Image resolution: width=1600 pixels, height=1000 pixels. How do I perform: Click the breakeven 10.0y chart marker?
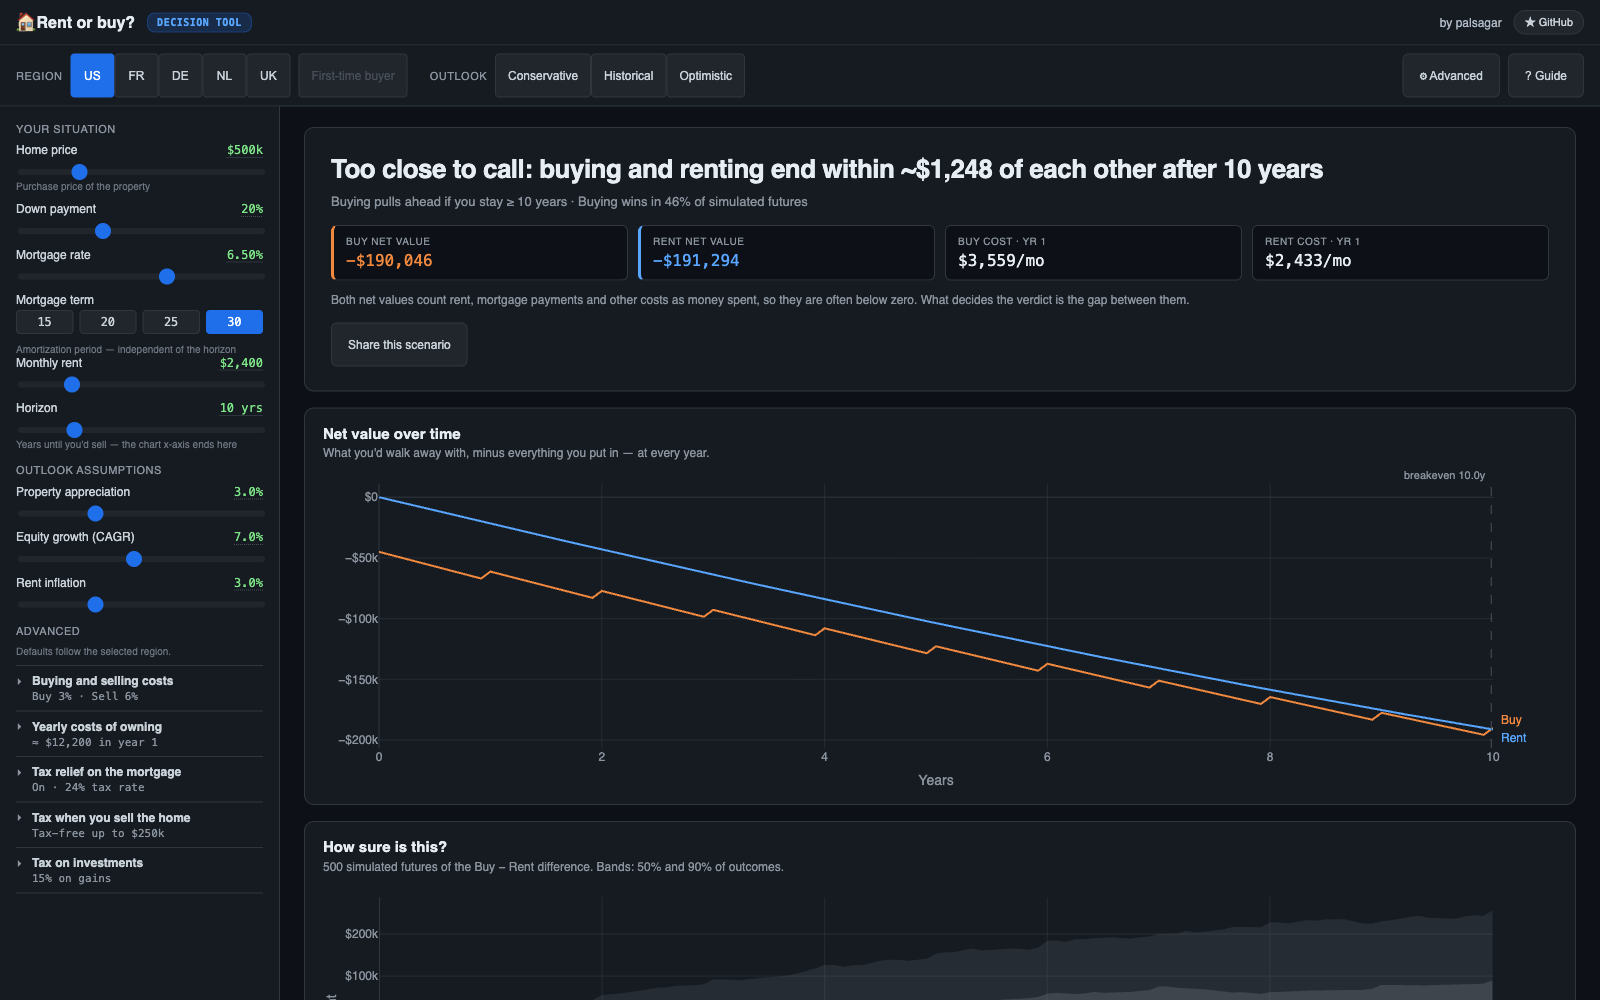[1444, 475]
